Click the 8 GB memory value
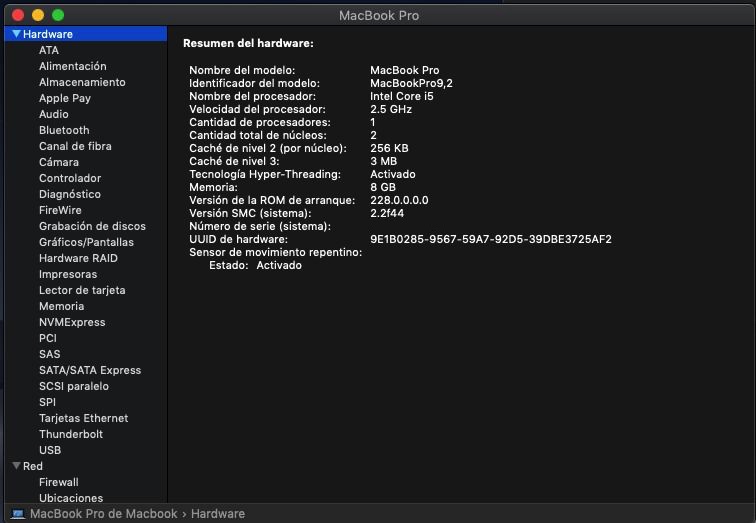This screenshot has width=756, height=523. point(383,187)
